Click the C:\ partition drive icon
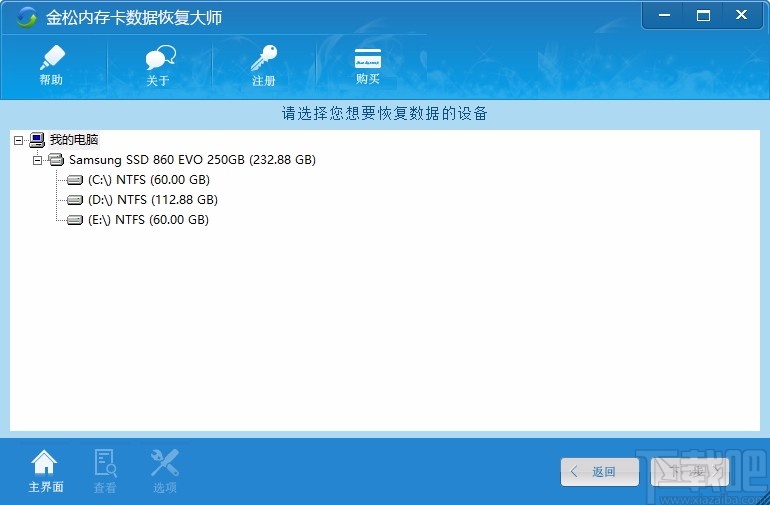This screenshot has height=505, width=770. point(75,180)
